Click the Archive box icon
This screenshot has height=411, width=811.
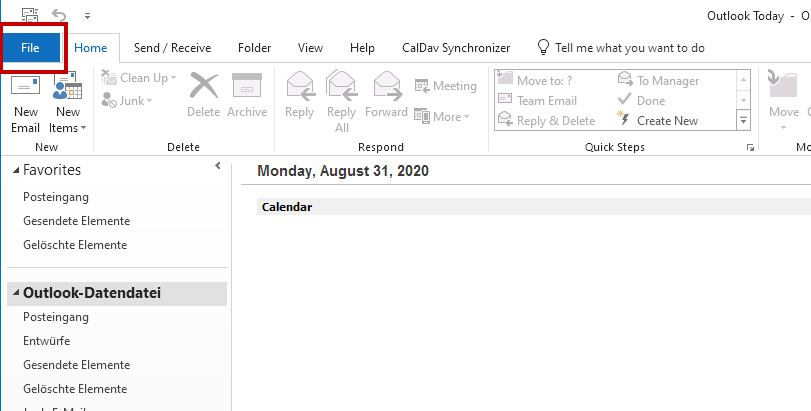247,85
